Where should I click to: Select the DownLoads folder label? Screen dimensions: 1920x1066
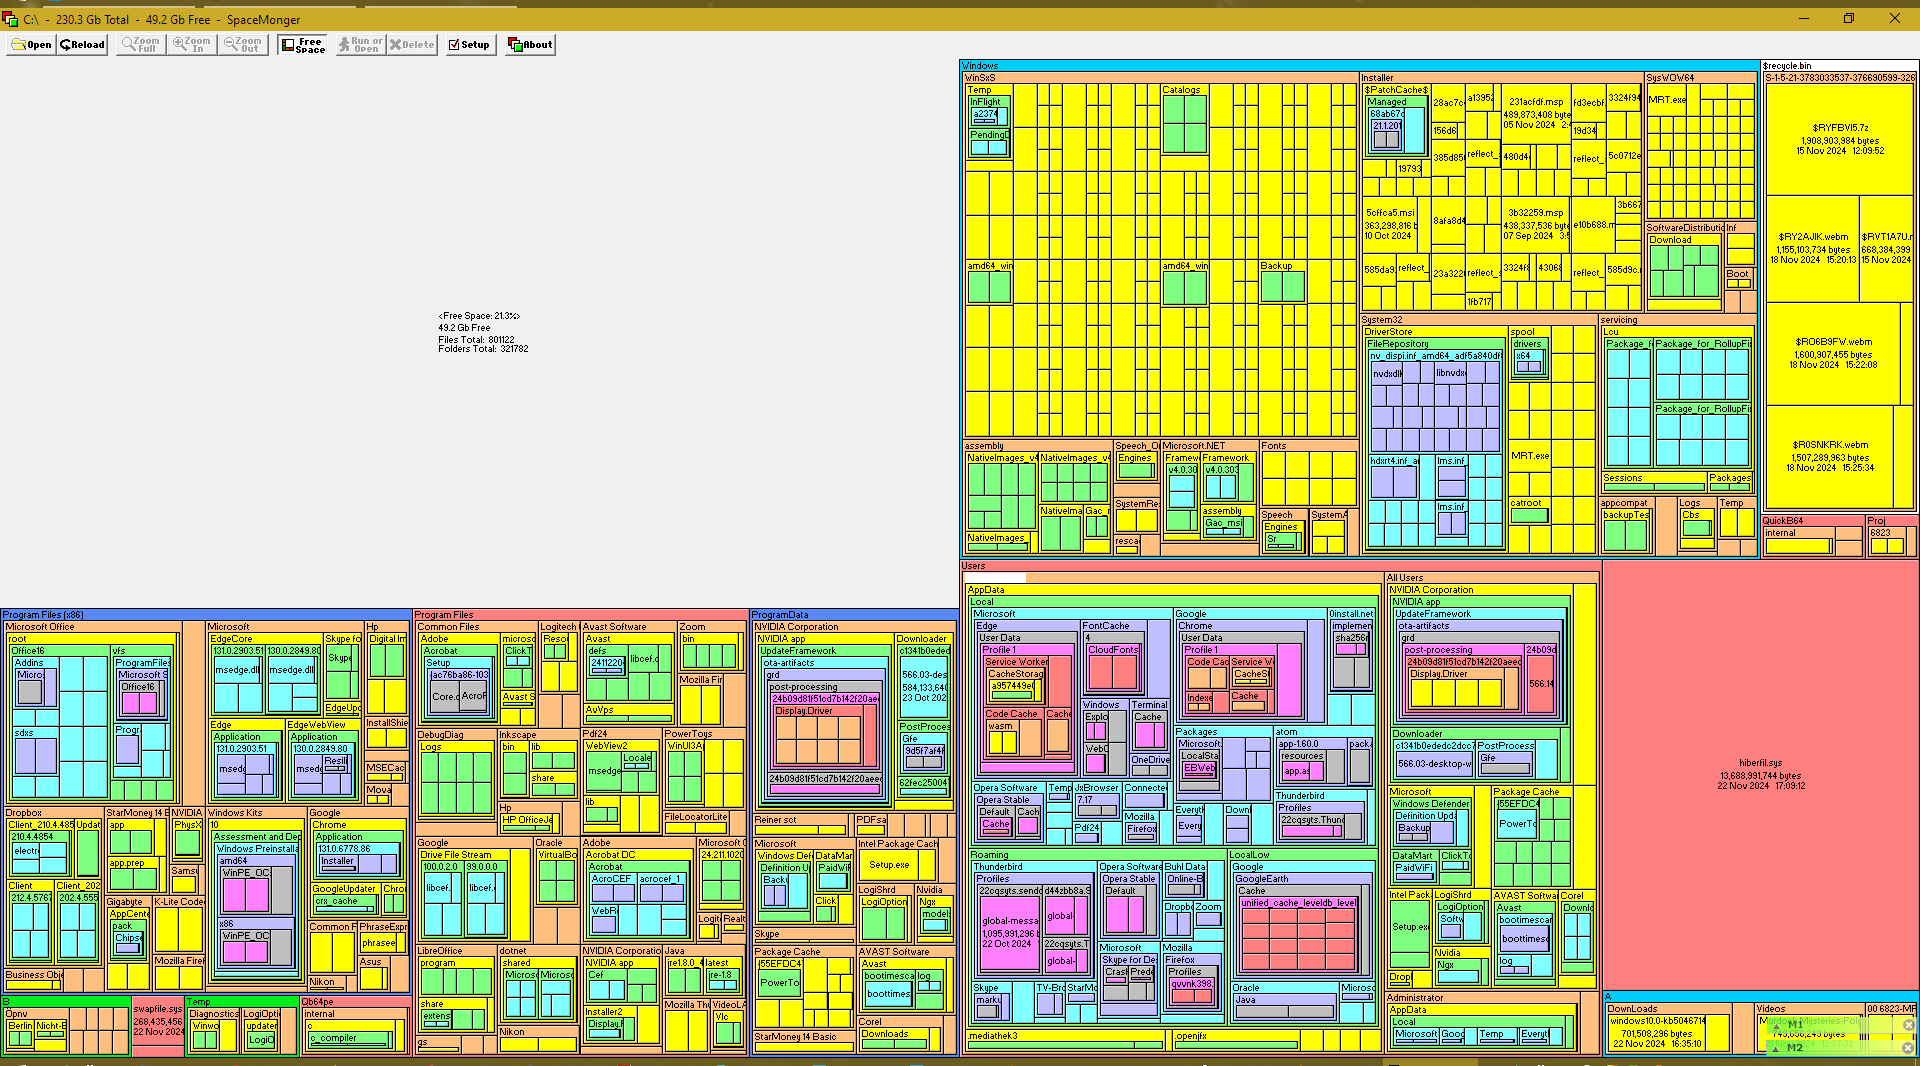point(1633,1009)
